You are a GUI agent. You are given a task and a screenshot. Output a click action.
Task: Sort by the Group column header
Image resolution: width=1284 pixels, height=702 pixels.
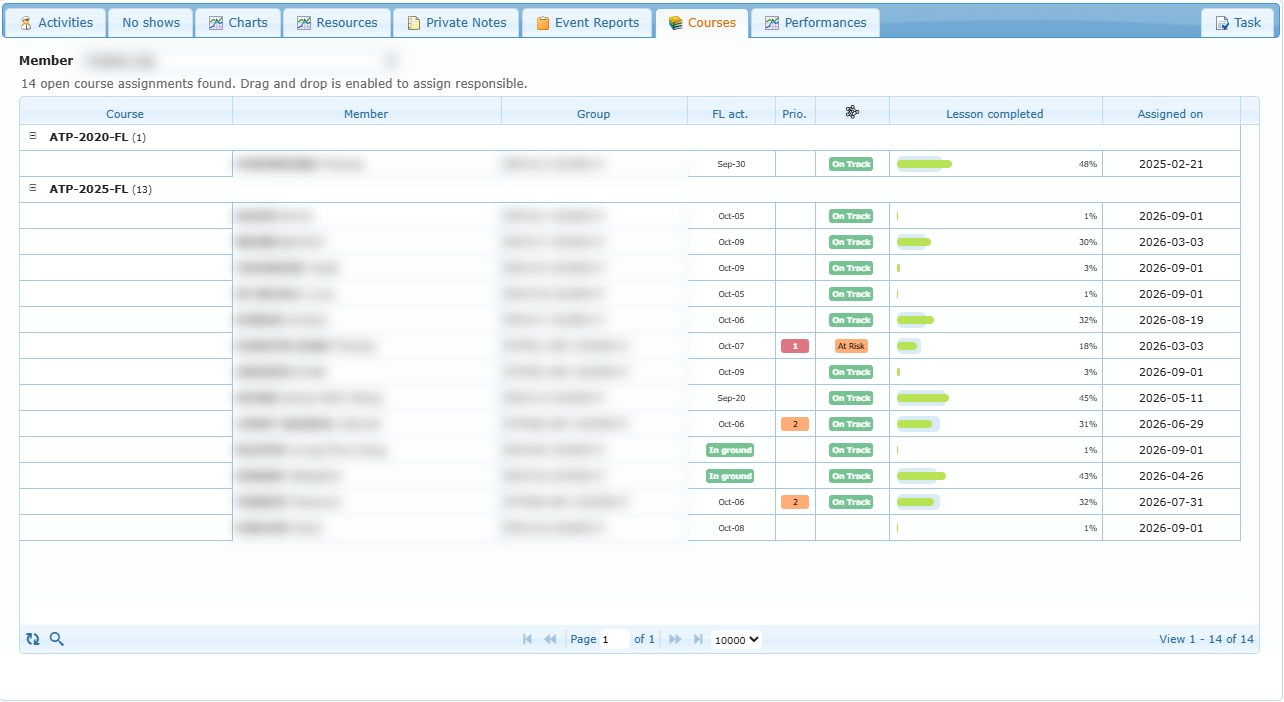[593, 114]
